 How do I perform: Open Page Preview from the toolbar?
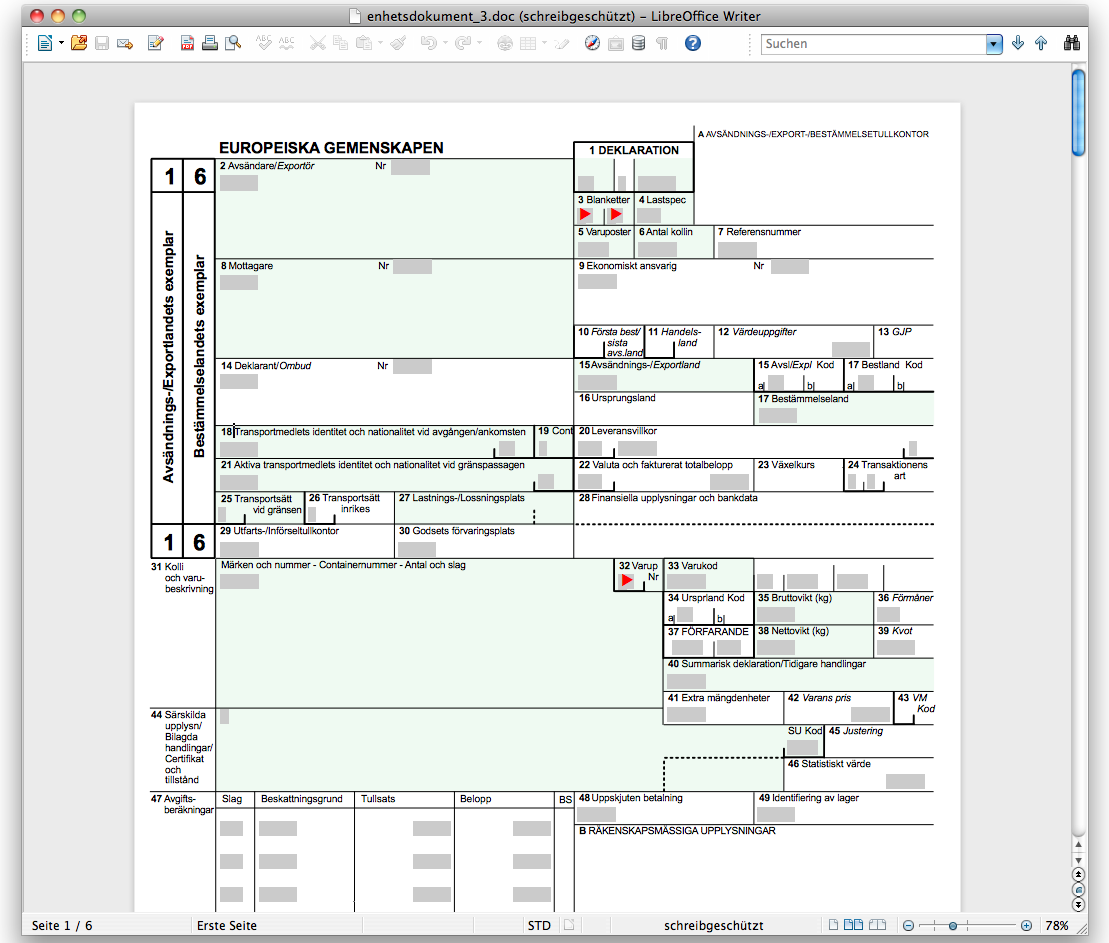(x=233, y=43)
